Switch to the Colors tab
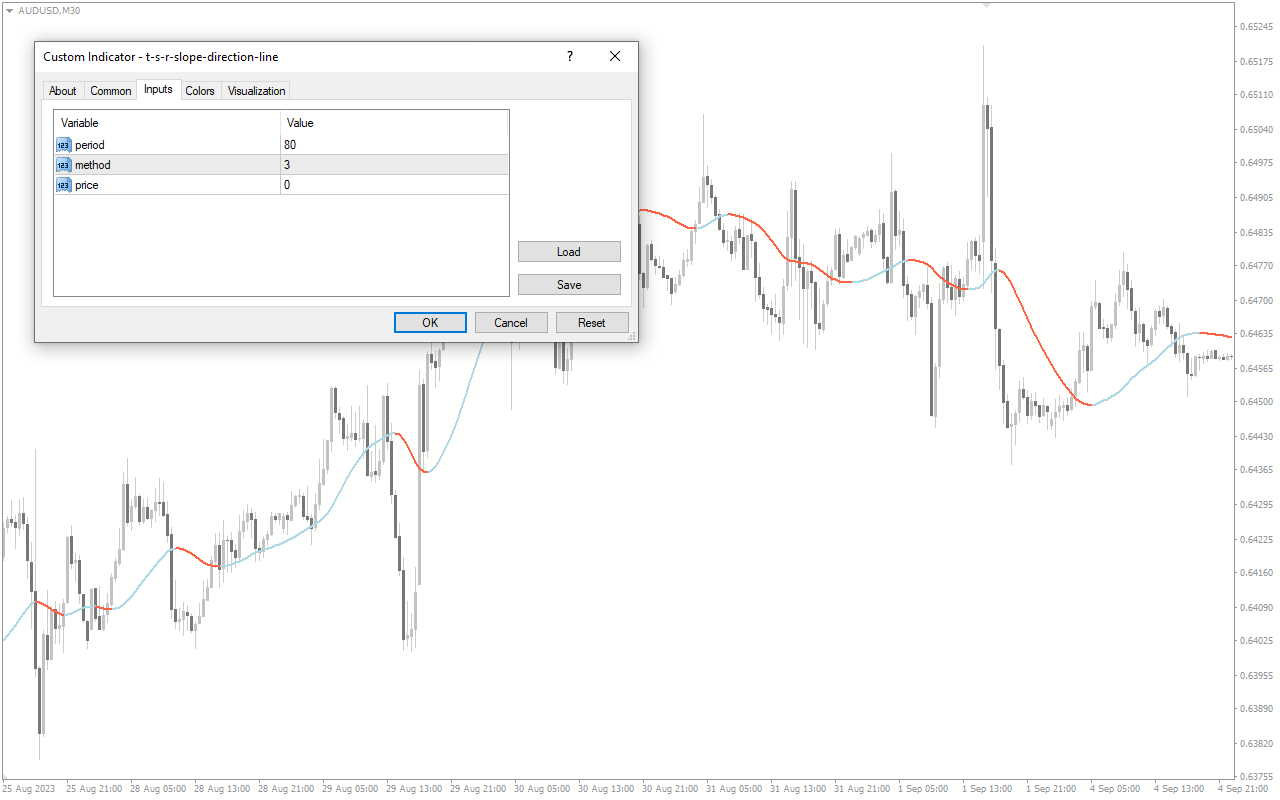This screenshot has width=1280, height=800. click(200, 91)
